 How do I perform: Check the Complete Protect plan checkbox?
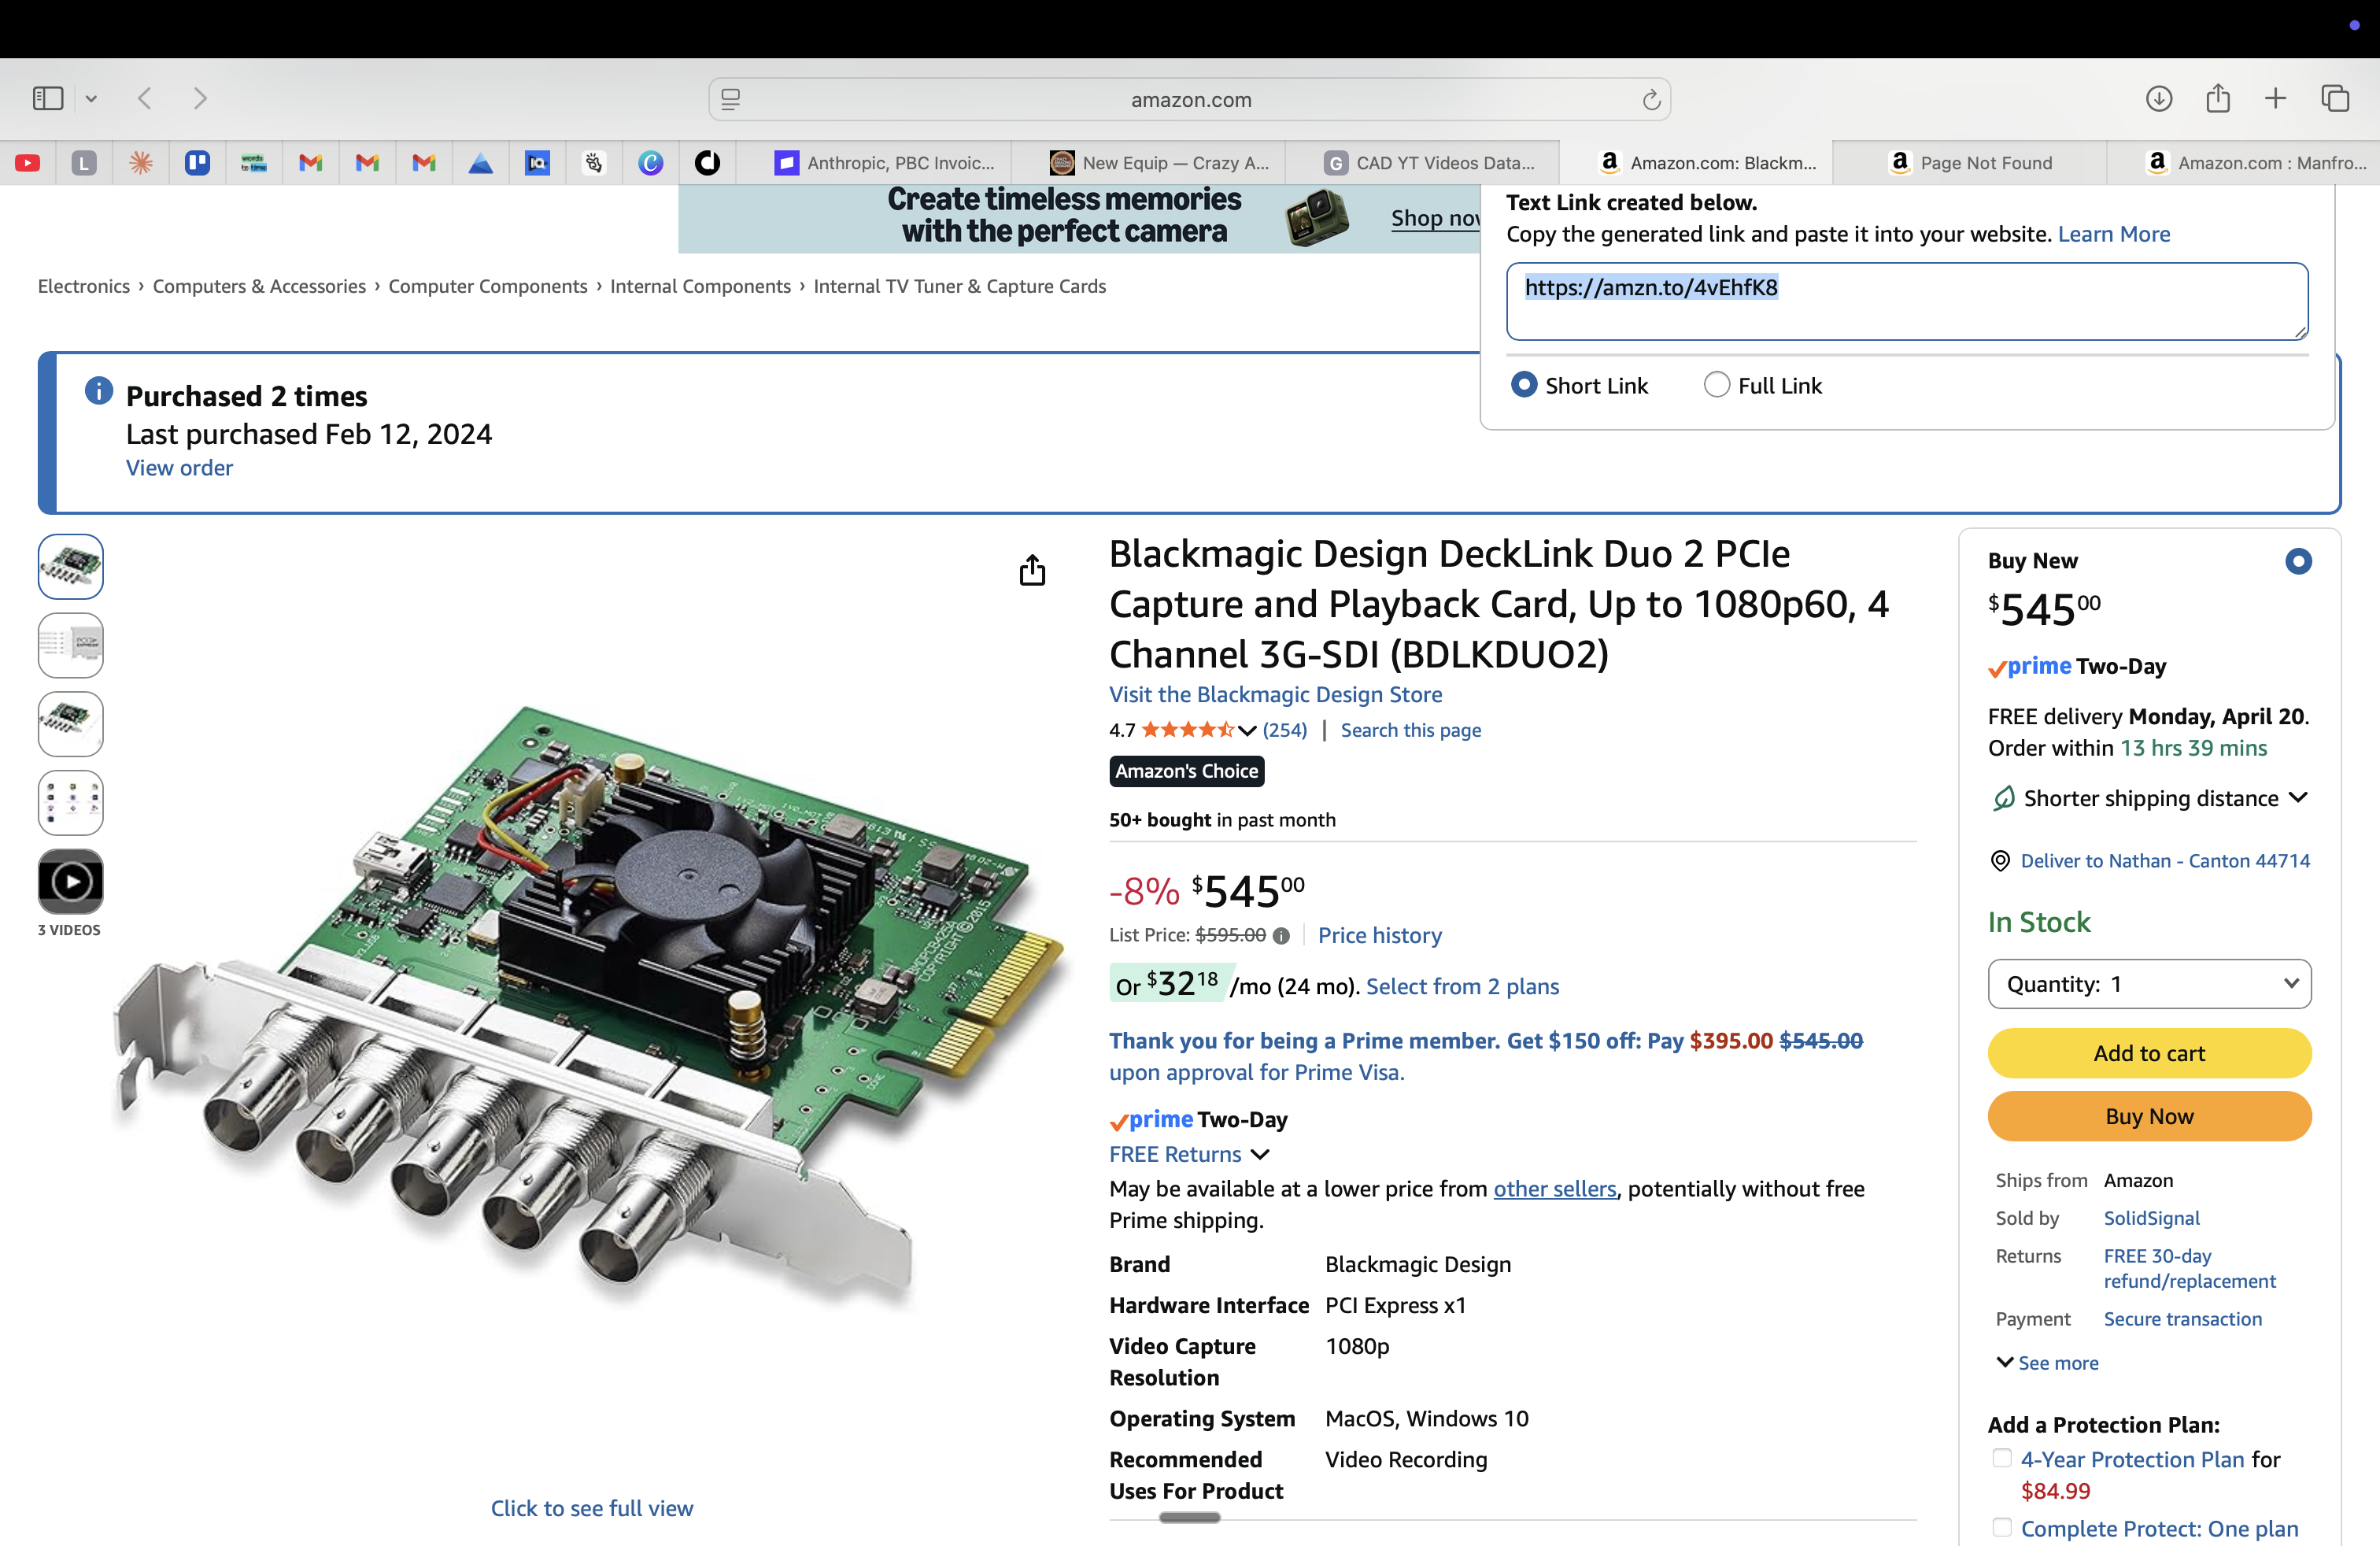[x=2001, y=1527]
